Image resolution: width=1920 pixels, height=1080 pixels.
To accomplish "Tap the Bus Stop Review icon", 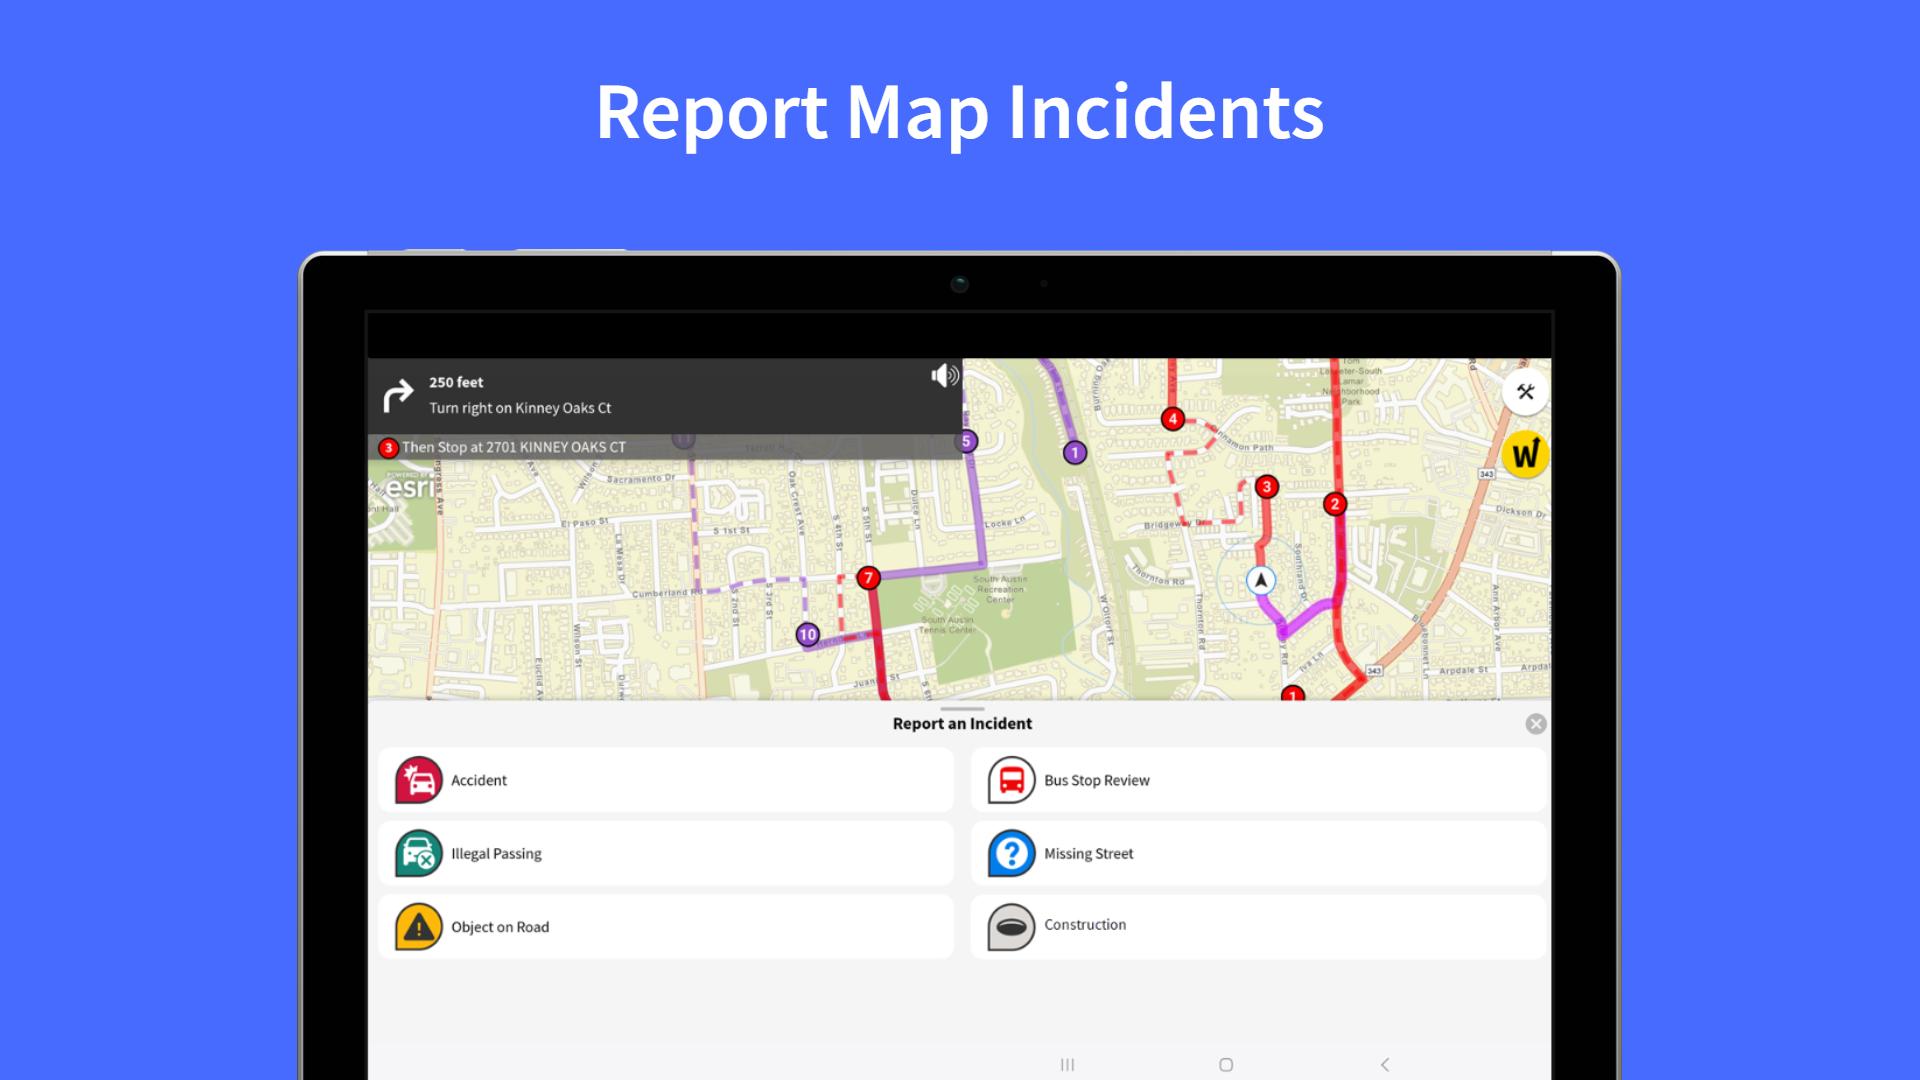I will (1011, 780).
